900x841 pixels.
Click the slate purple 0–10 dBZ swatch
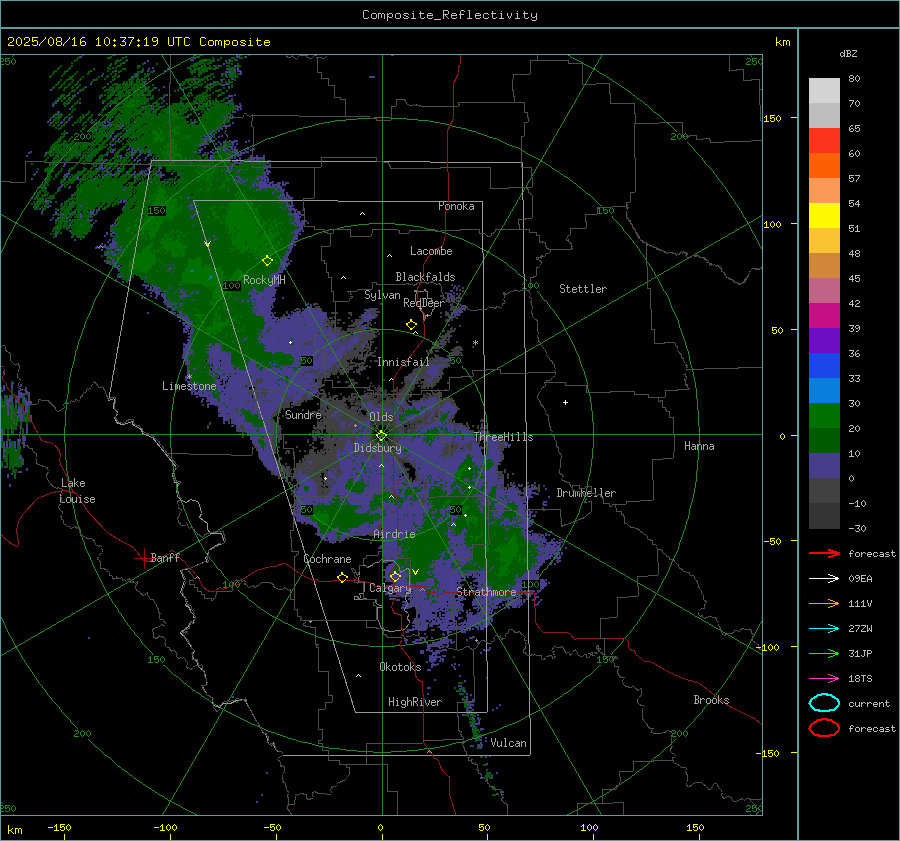click(824, 466)
